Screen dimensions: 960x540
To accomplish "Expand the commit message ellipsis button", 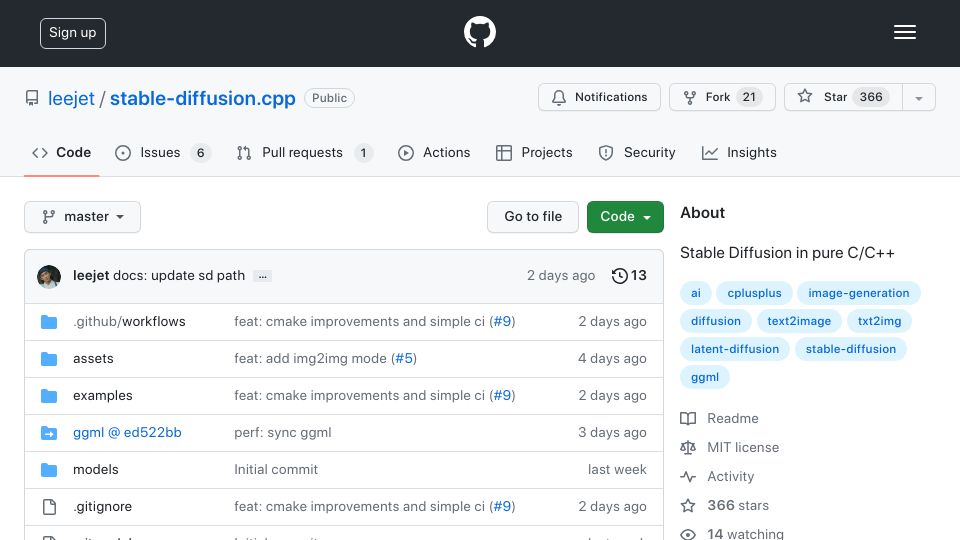I will click(263, 276).
